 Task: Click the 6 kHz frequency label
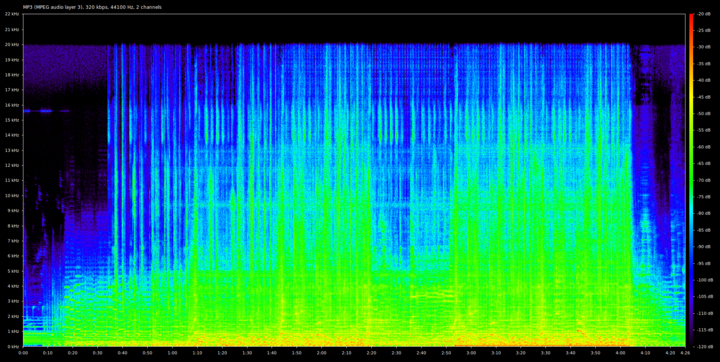12,256
